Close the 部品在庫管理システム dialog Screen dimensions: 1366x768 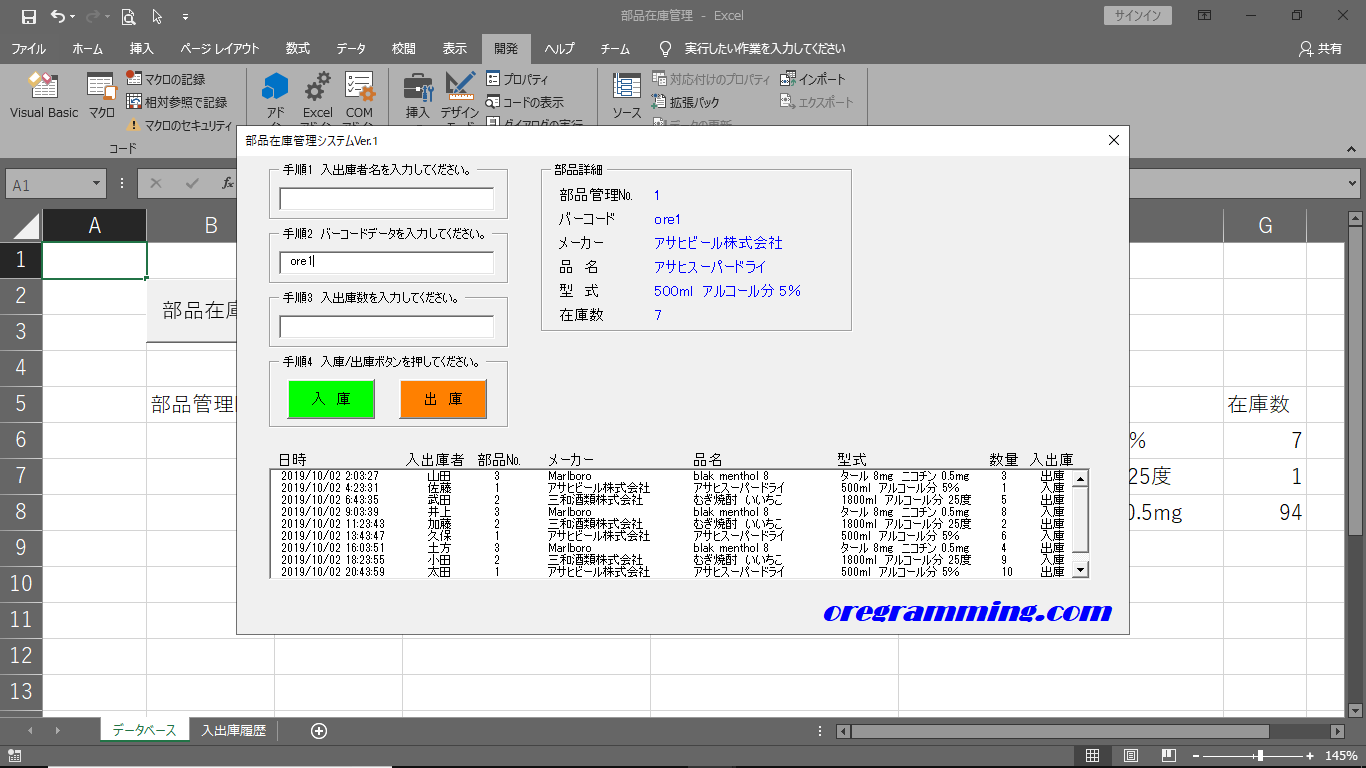click(1114, 140)
